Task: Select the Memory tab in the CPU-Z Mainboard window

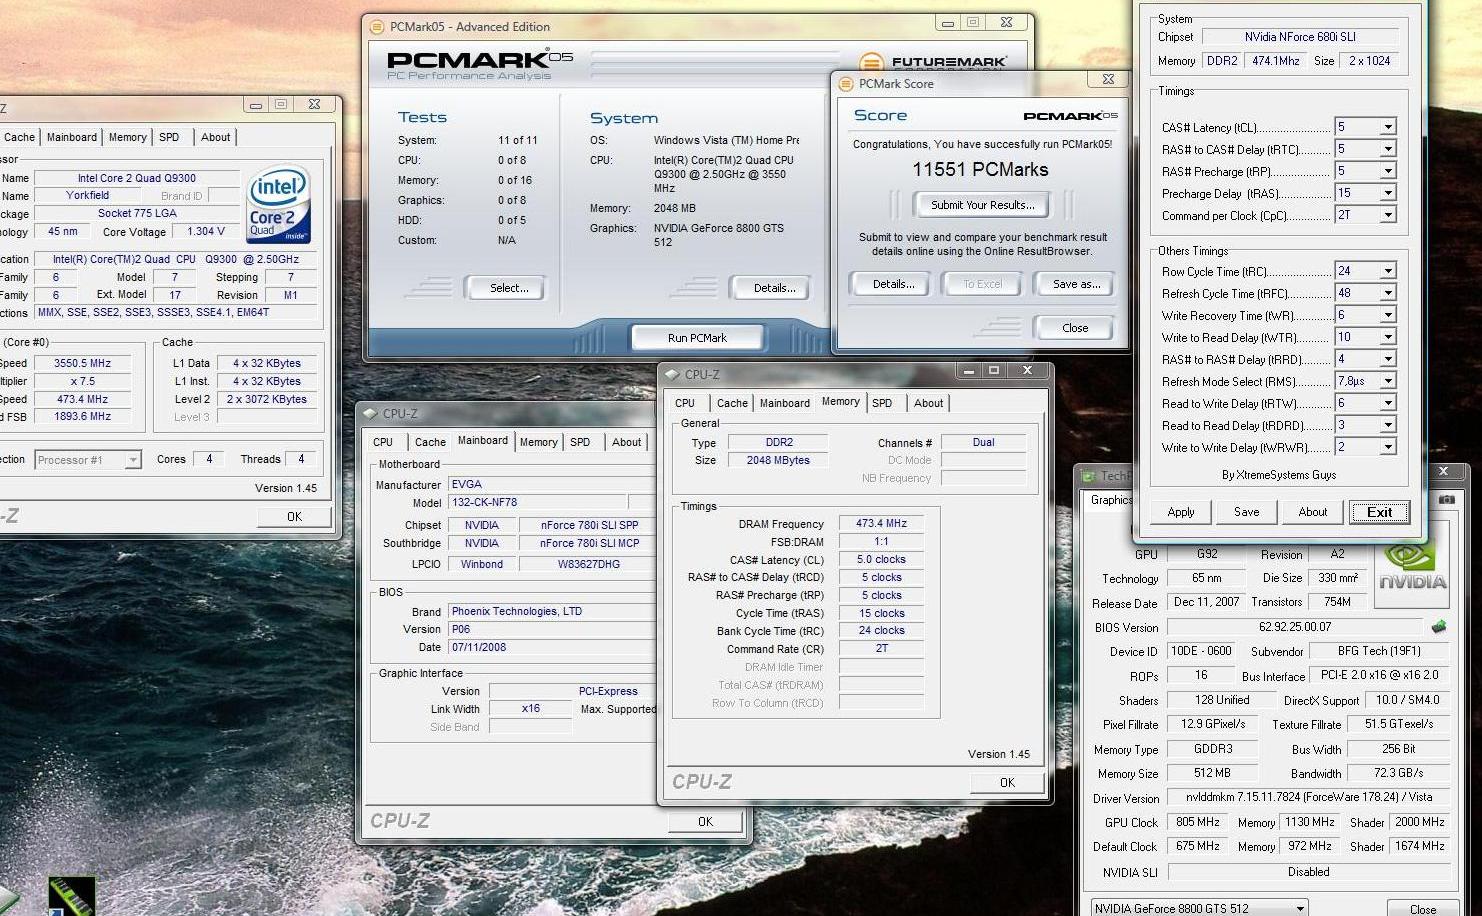Action: click(x=538, y=442)
